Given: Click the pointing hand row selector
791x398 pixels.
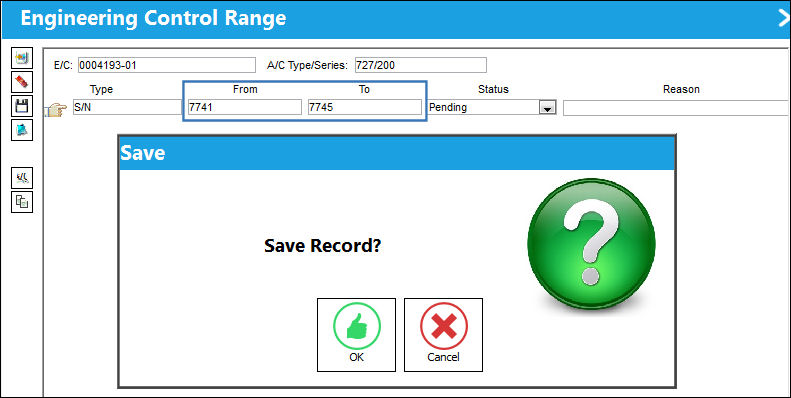Looking at the screenshot, I should point(56,109).
